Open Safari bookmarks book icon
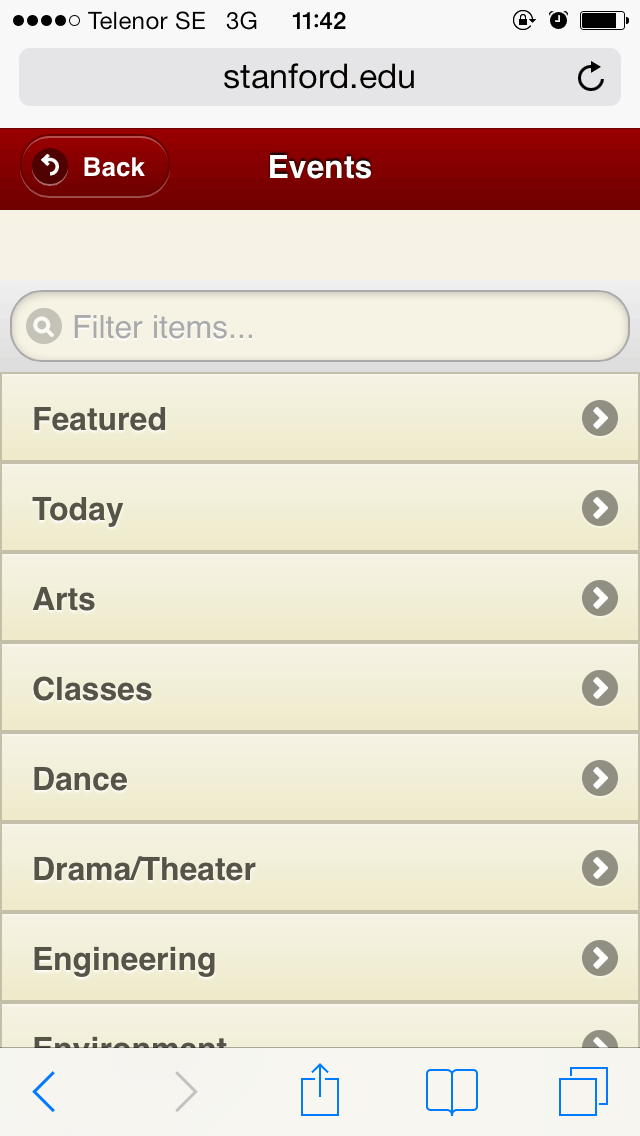The width and height of the screenshot is (640, 1136). 451,1090
